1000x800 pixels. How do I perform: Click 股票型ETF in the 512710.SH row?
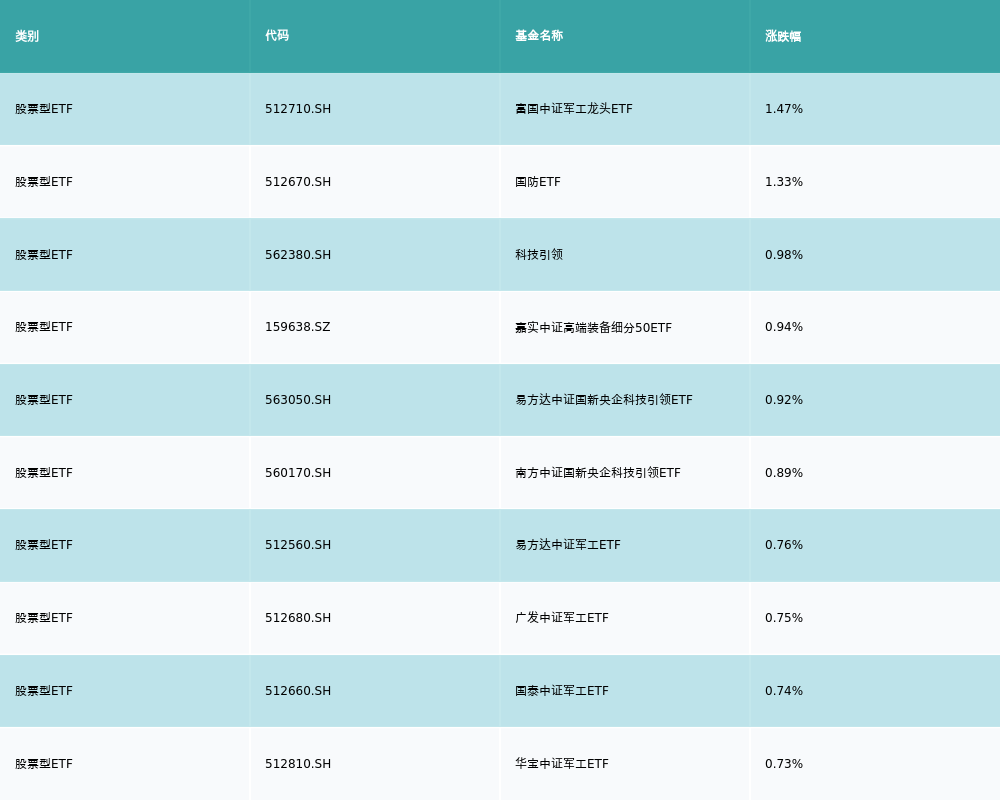point(44,109)
